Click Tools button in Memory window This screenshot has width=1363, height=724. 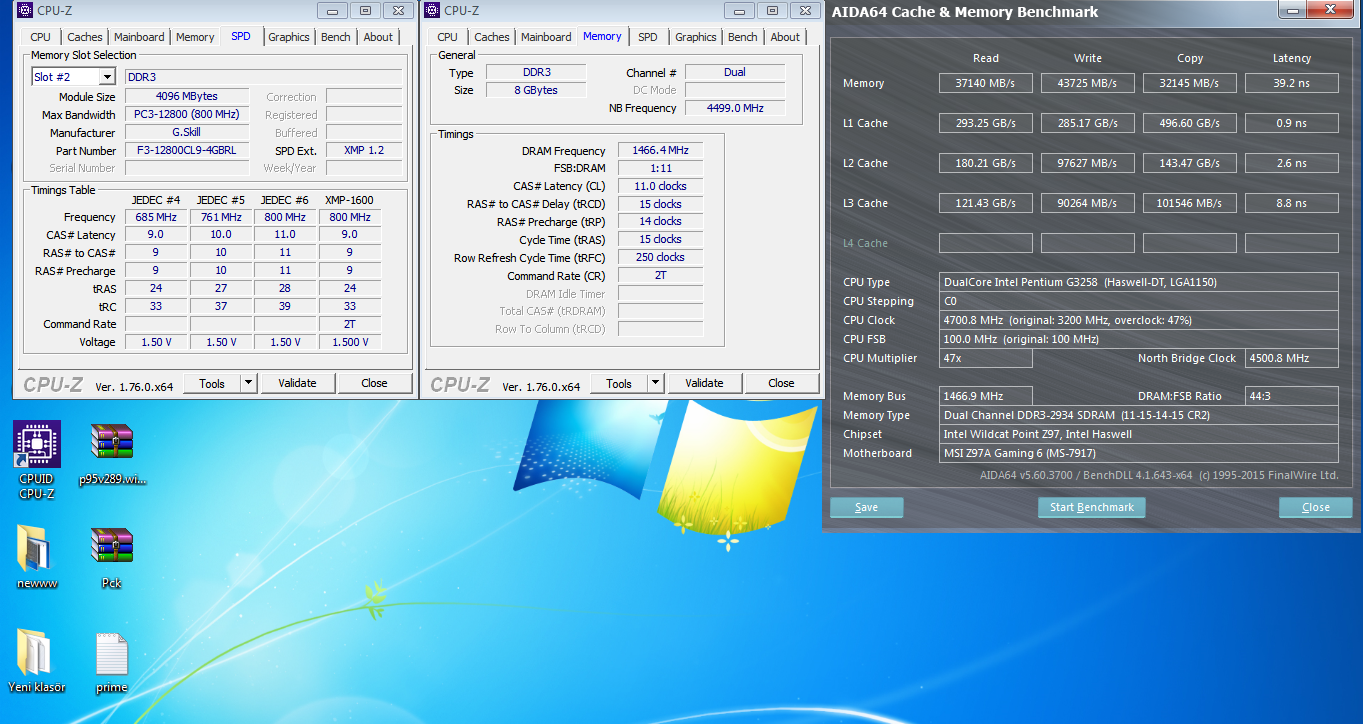coord(619,383)
